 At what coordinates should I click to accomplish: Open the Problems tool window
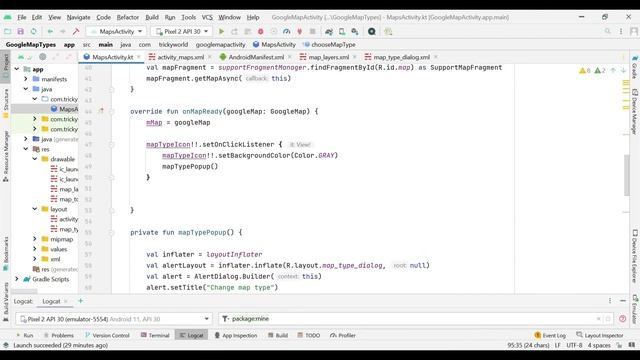[x=59, y=335]
